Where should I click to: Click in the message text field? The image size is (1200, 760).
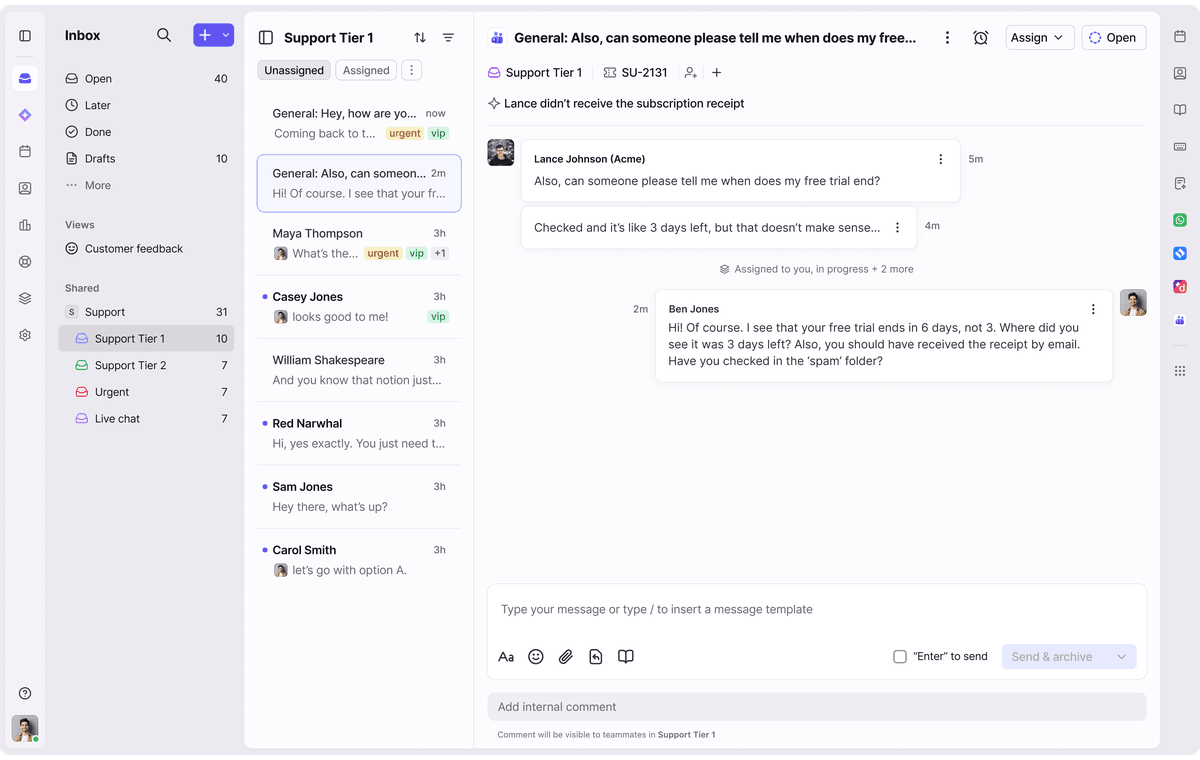click(816, 610)
